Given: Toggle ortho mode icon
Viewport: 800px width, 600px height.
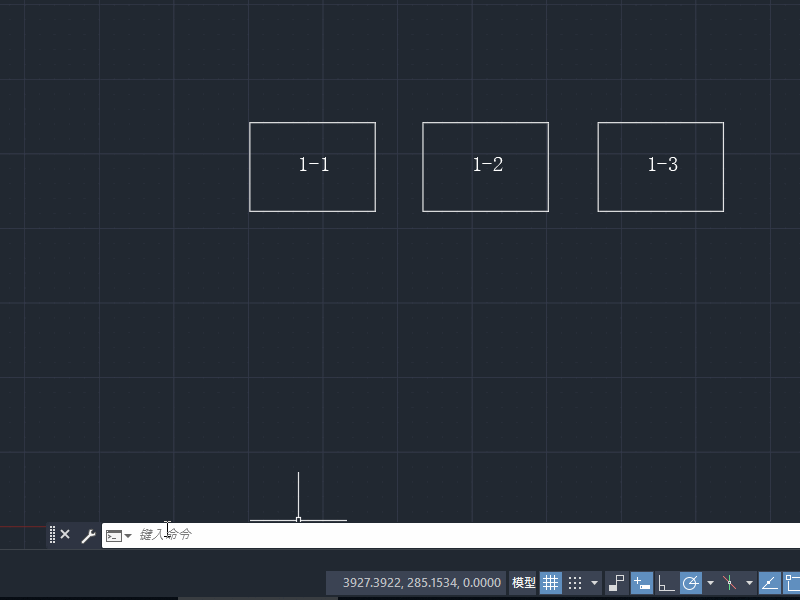Looking at the screenshot, I should click(667, 583).
